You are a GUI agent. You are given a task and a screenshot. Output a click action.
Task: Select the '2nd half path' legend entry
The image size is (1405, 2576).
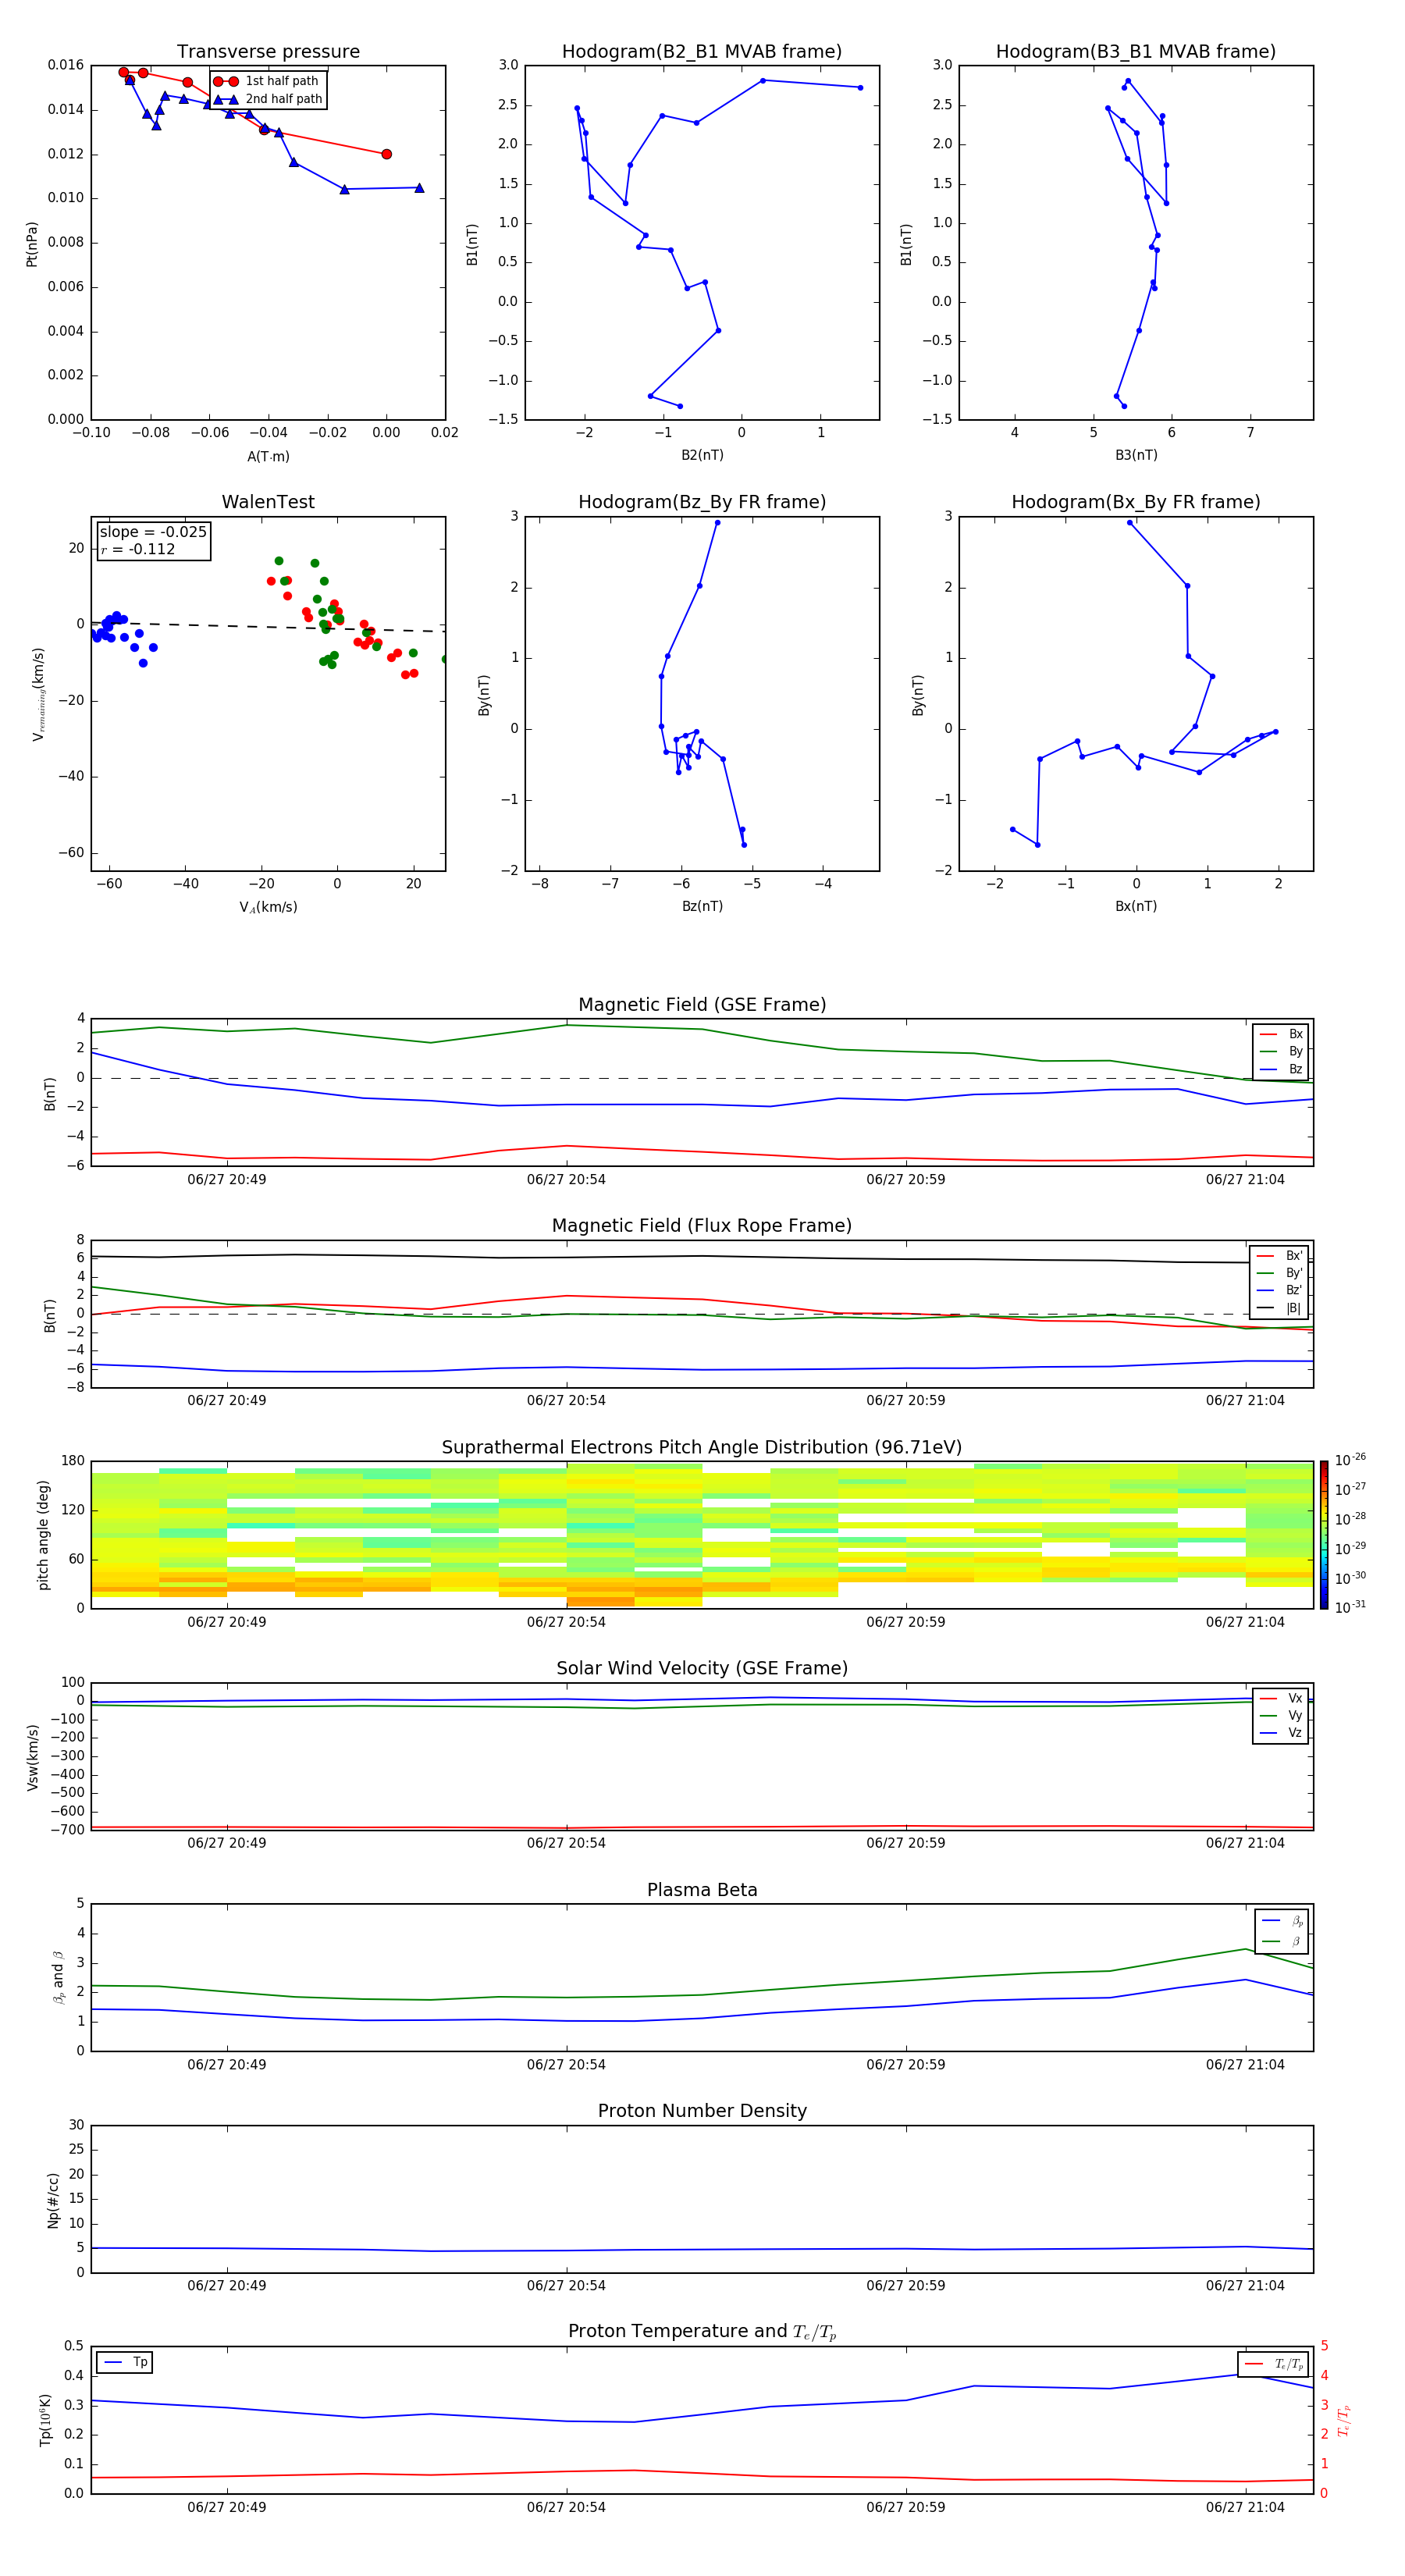269,99
